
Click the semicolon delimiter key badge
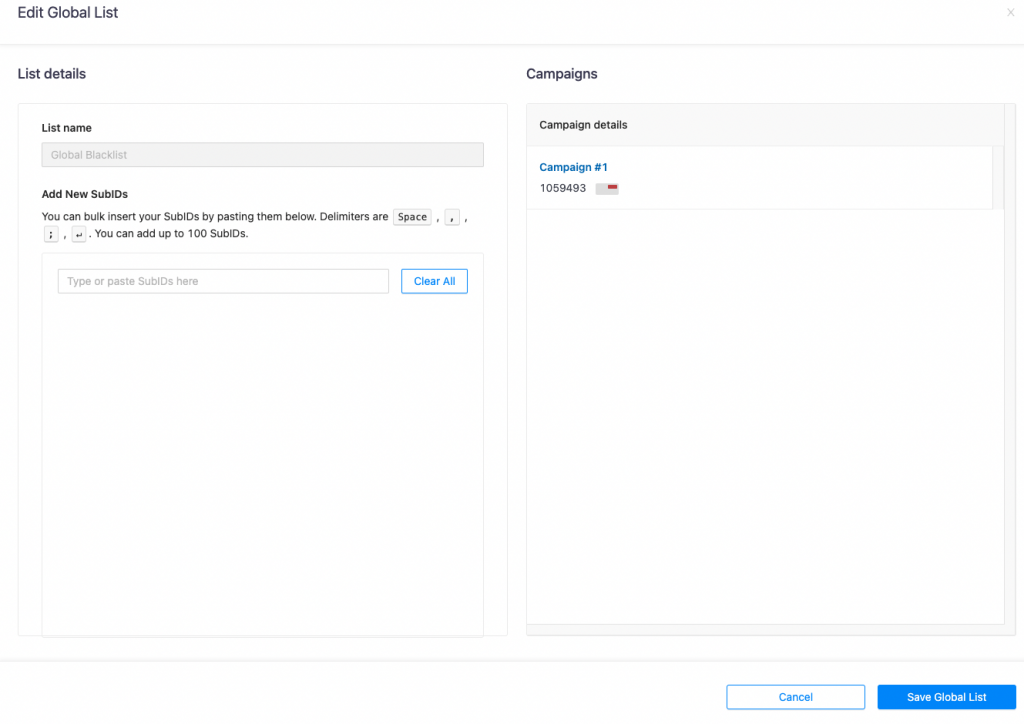pyautogui.click(x=51, y=235)
